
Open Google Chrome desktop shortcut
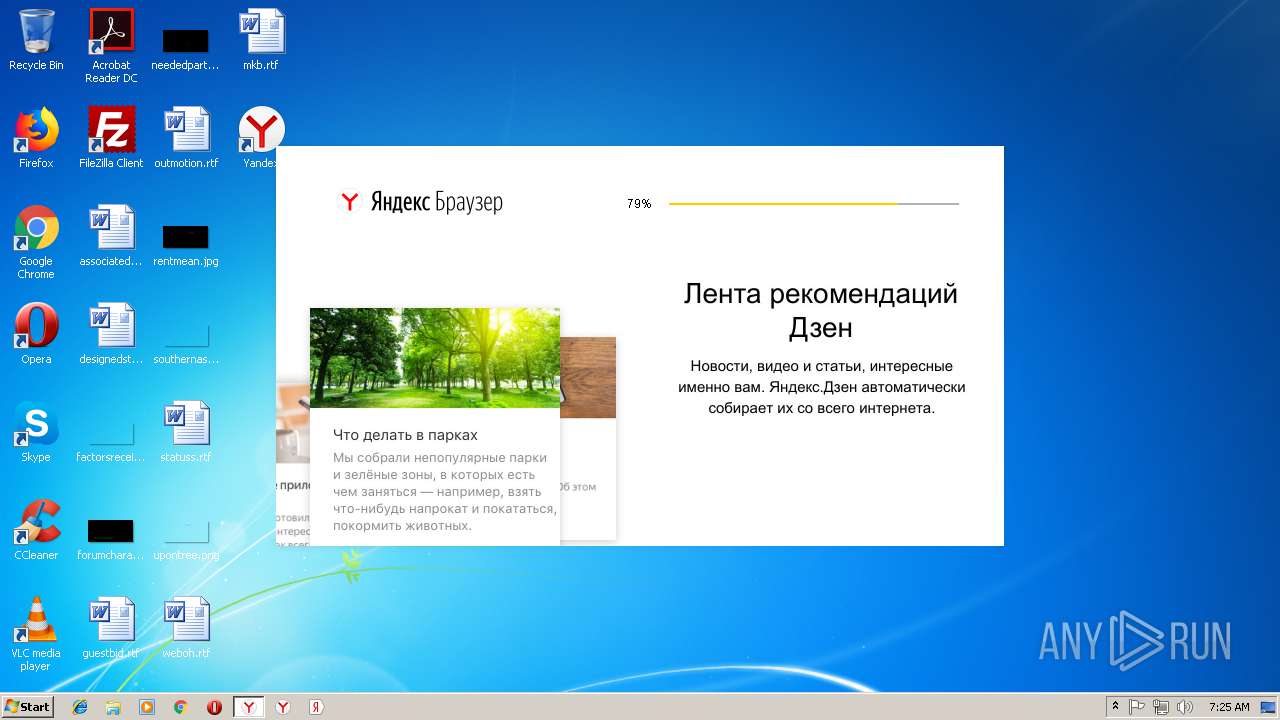click(36, 242)
